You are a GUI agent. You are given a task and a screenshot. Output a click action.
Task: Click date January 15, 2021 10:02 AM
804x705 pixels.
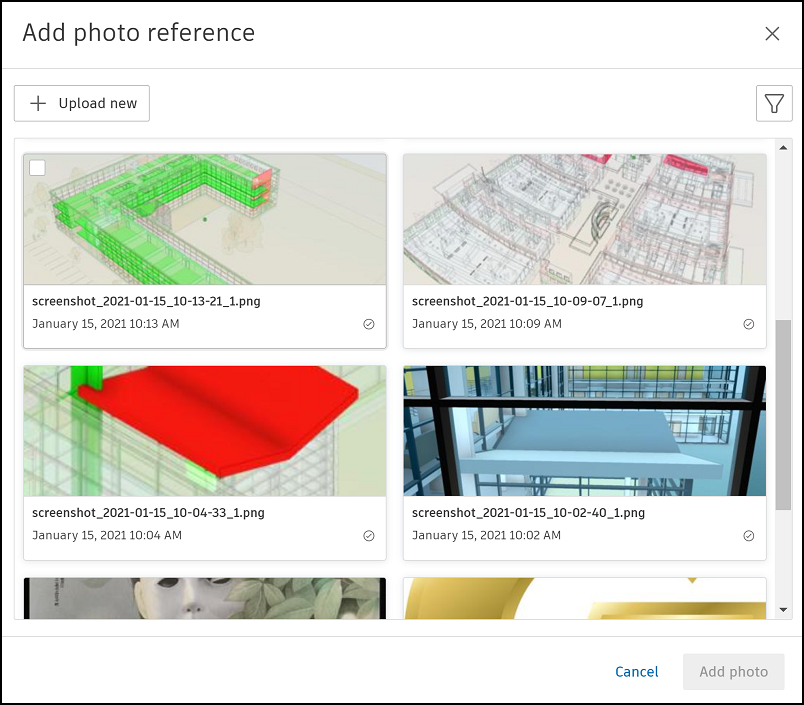[x=486, y=535]
